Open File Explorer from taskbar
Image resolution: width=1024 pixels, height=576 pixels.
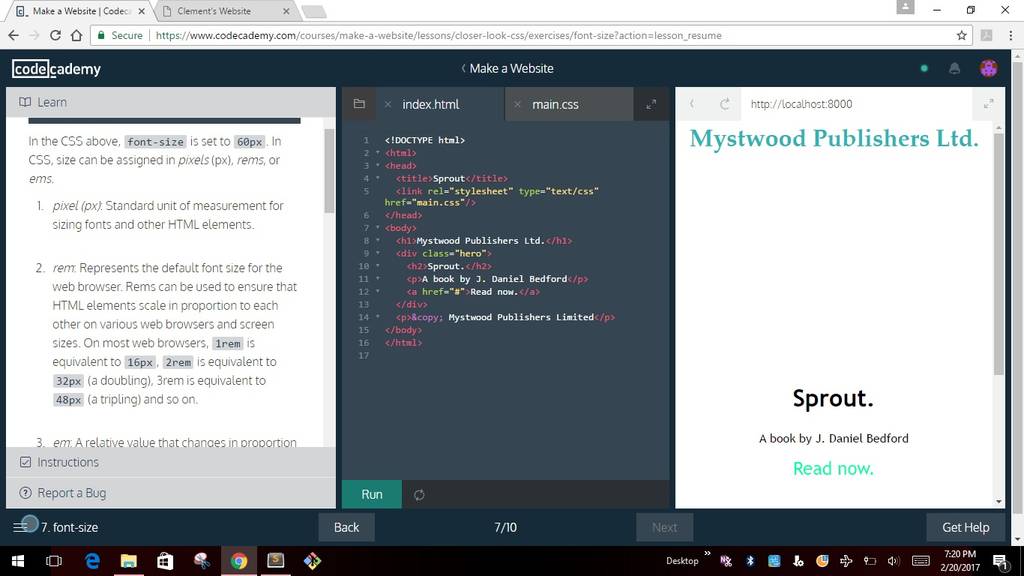point(129,561)
